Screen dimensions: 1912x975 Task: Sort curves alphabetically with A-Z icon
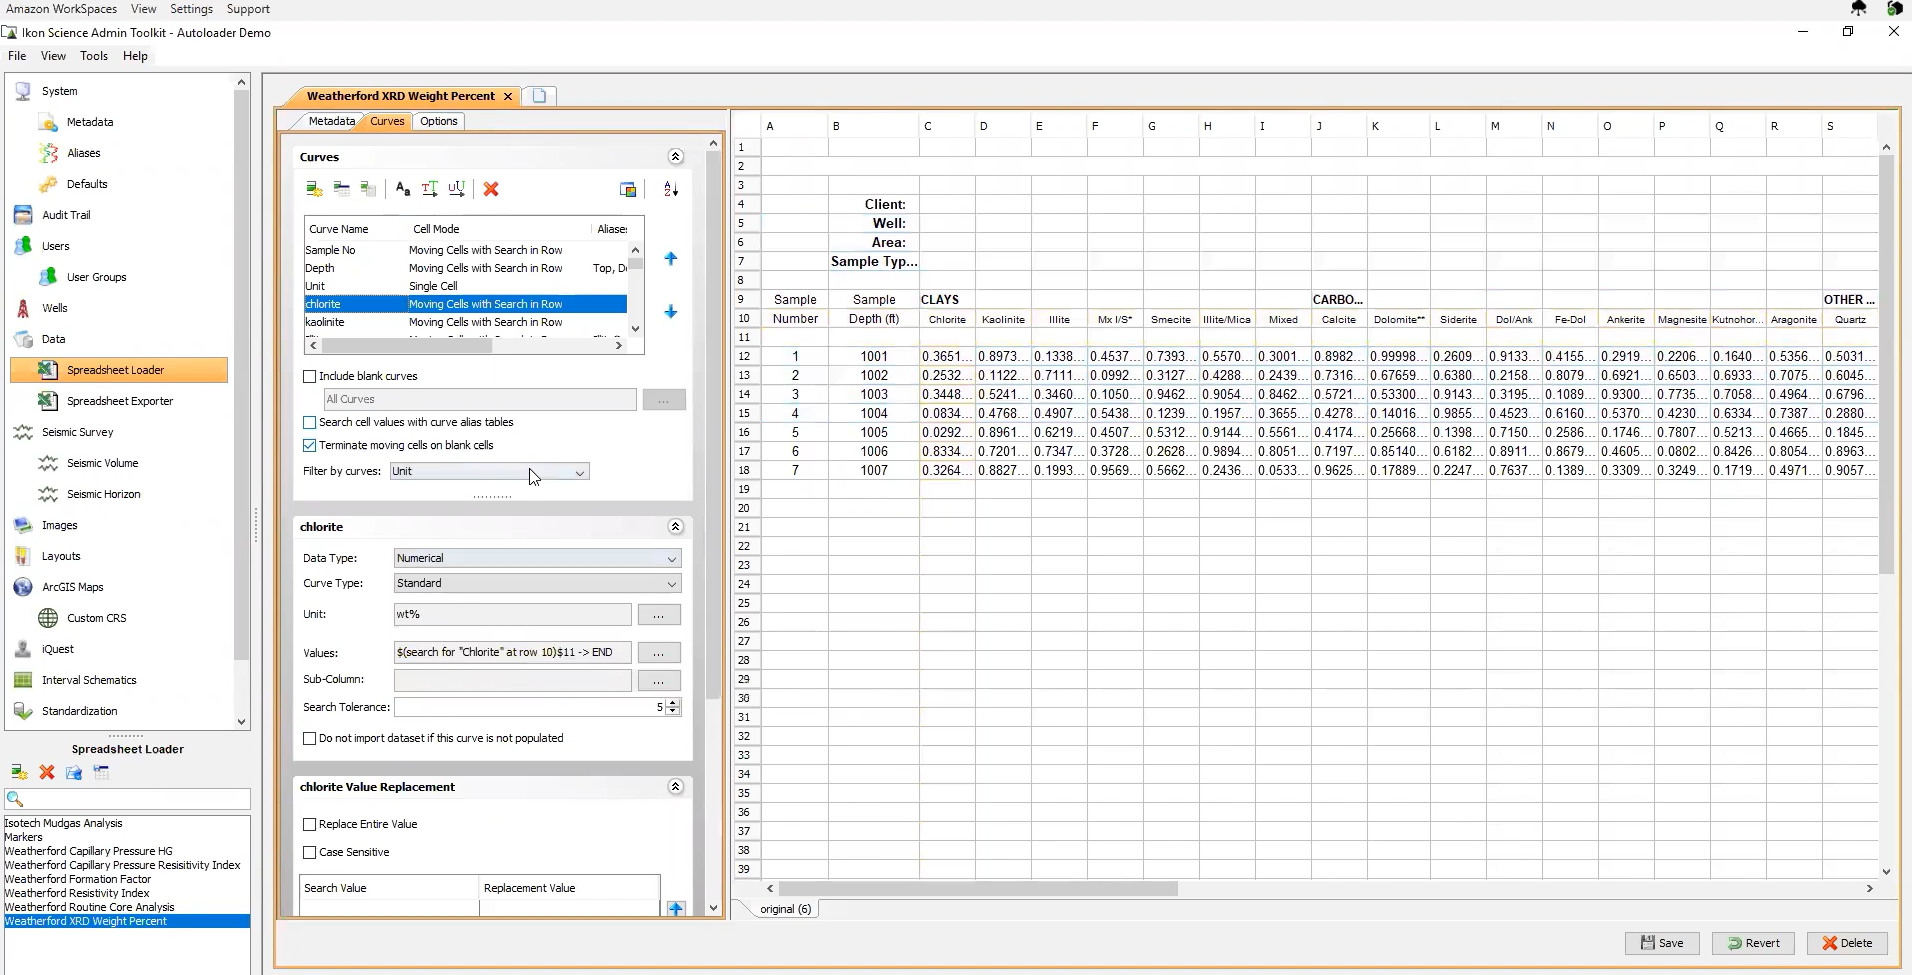coord(671,189)
